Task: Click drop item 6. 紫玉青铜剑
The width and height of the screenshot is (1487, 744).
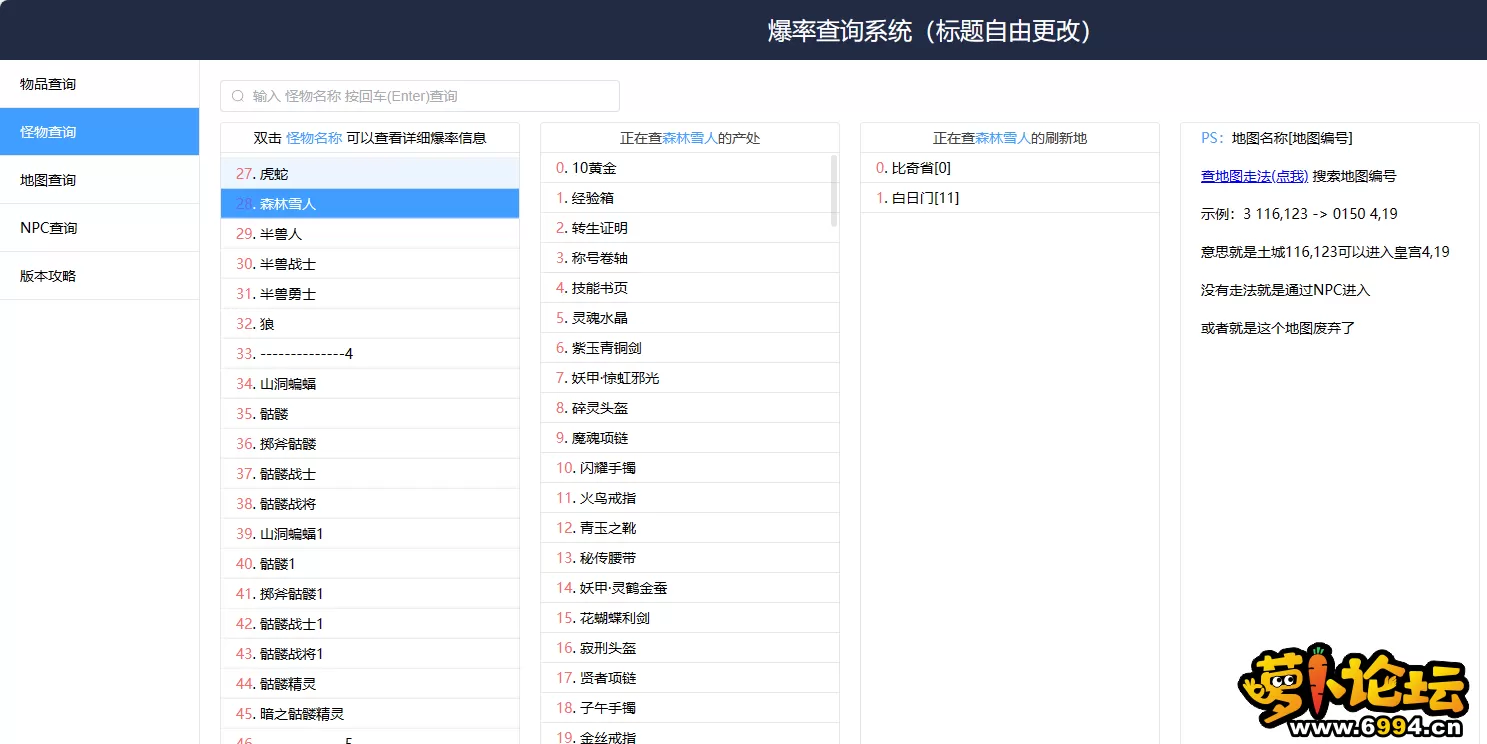Action: (690, 348)
